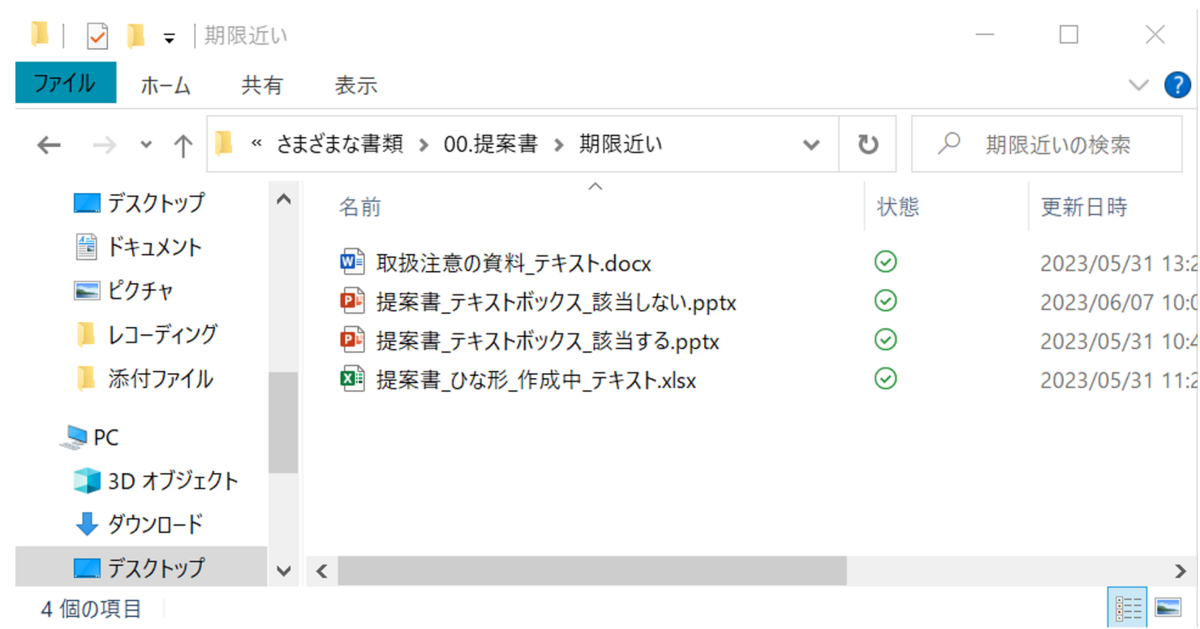This screenshot has height=629, width=1200.
Task: Open the ファイル menu tab
Action: pyautogui.click(x=65, y=83)
